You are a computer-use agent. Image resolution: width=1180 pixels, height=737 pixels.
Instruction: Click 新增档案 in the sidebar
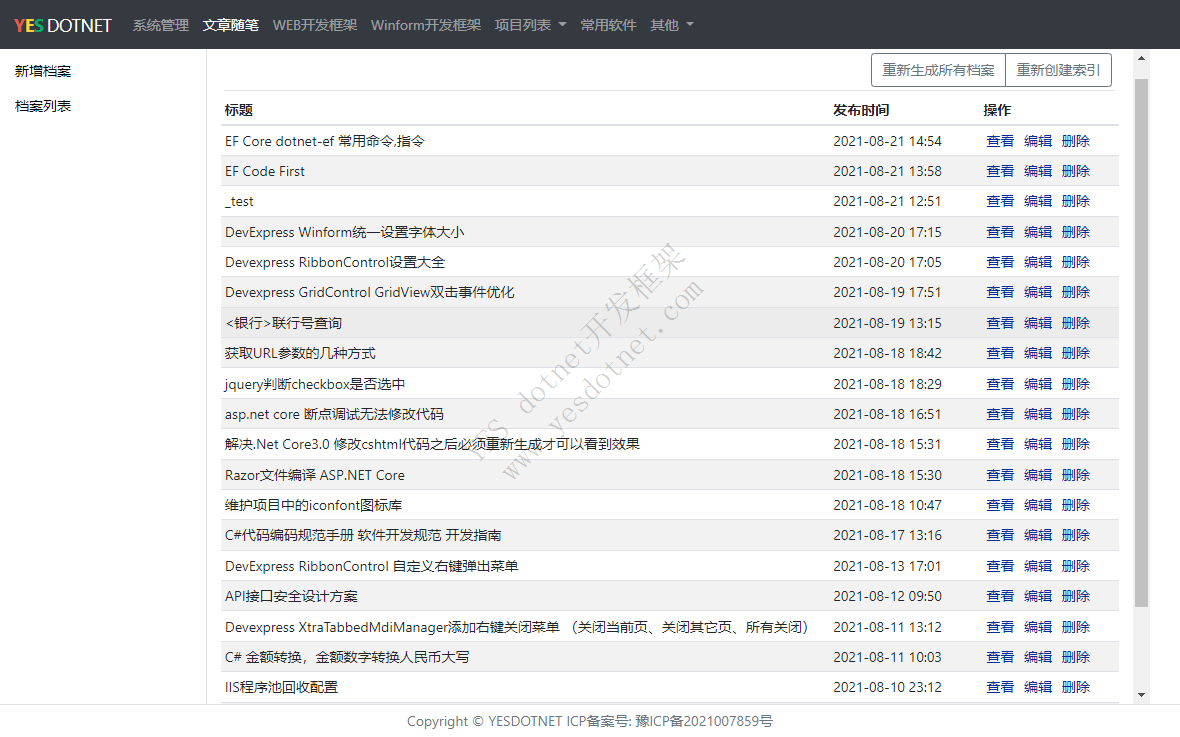pyautogui.click(x=43, y=71)
